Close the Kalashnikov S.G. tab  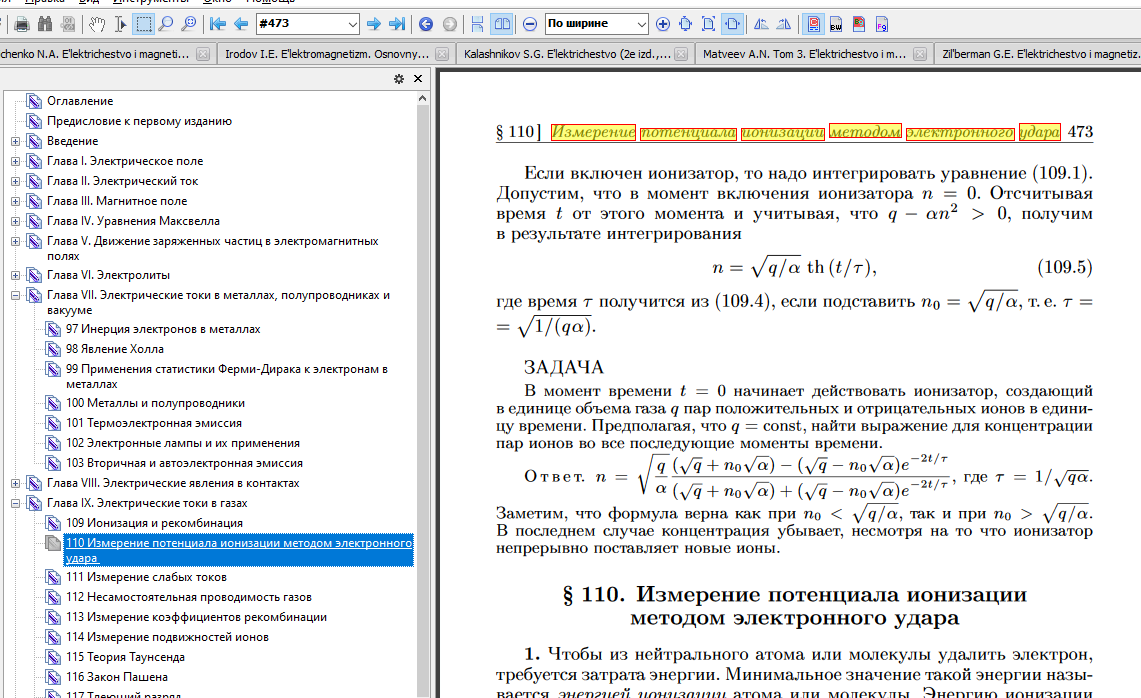pos(681,54)
